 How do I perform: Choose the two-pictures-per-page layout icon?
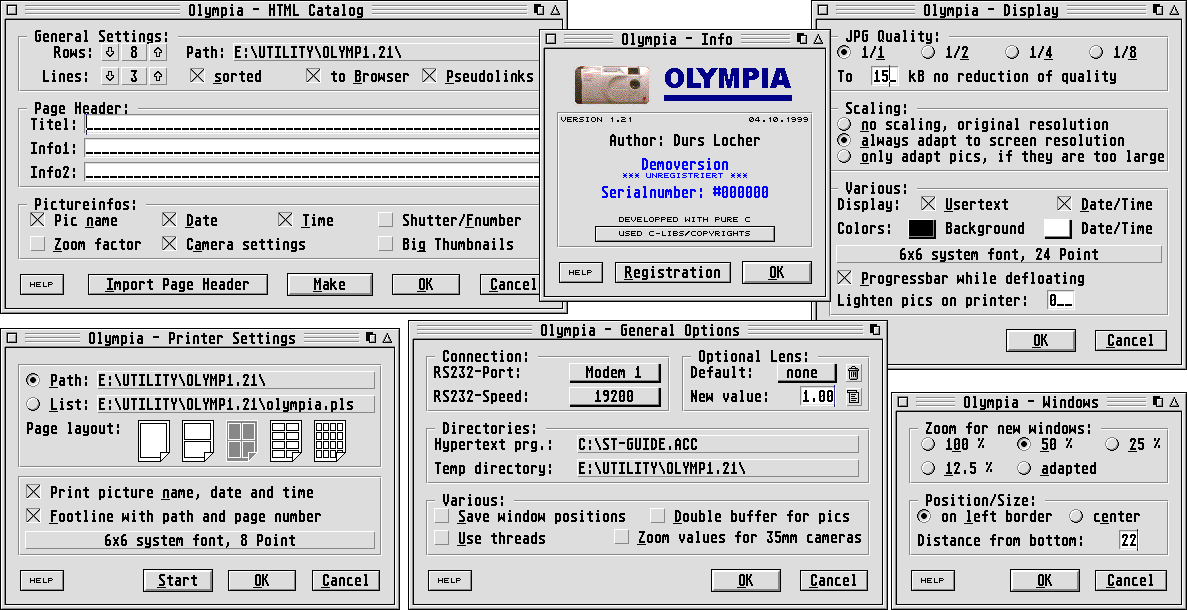[x=197, y=441]
